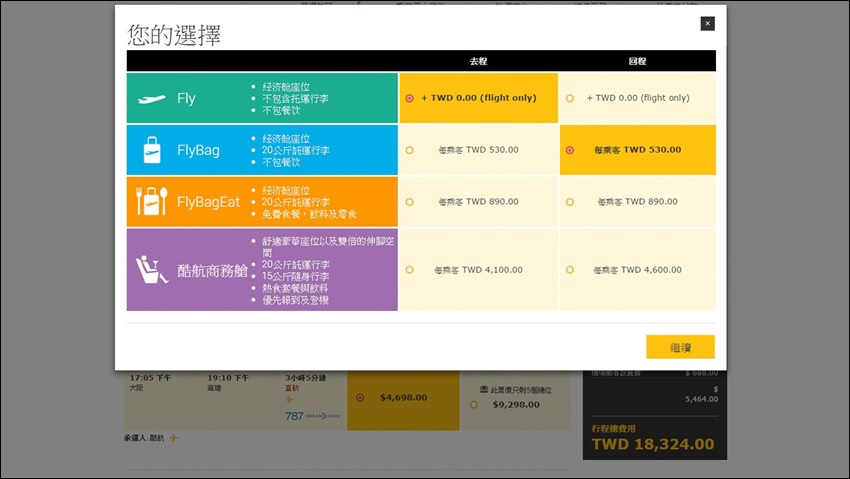Screen dimensions: 850x479
Task: Click the FlyBag suitcase icon
Action: point(152,150)
